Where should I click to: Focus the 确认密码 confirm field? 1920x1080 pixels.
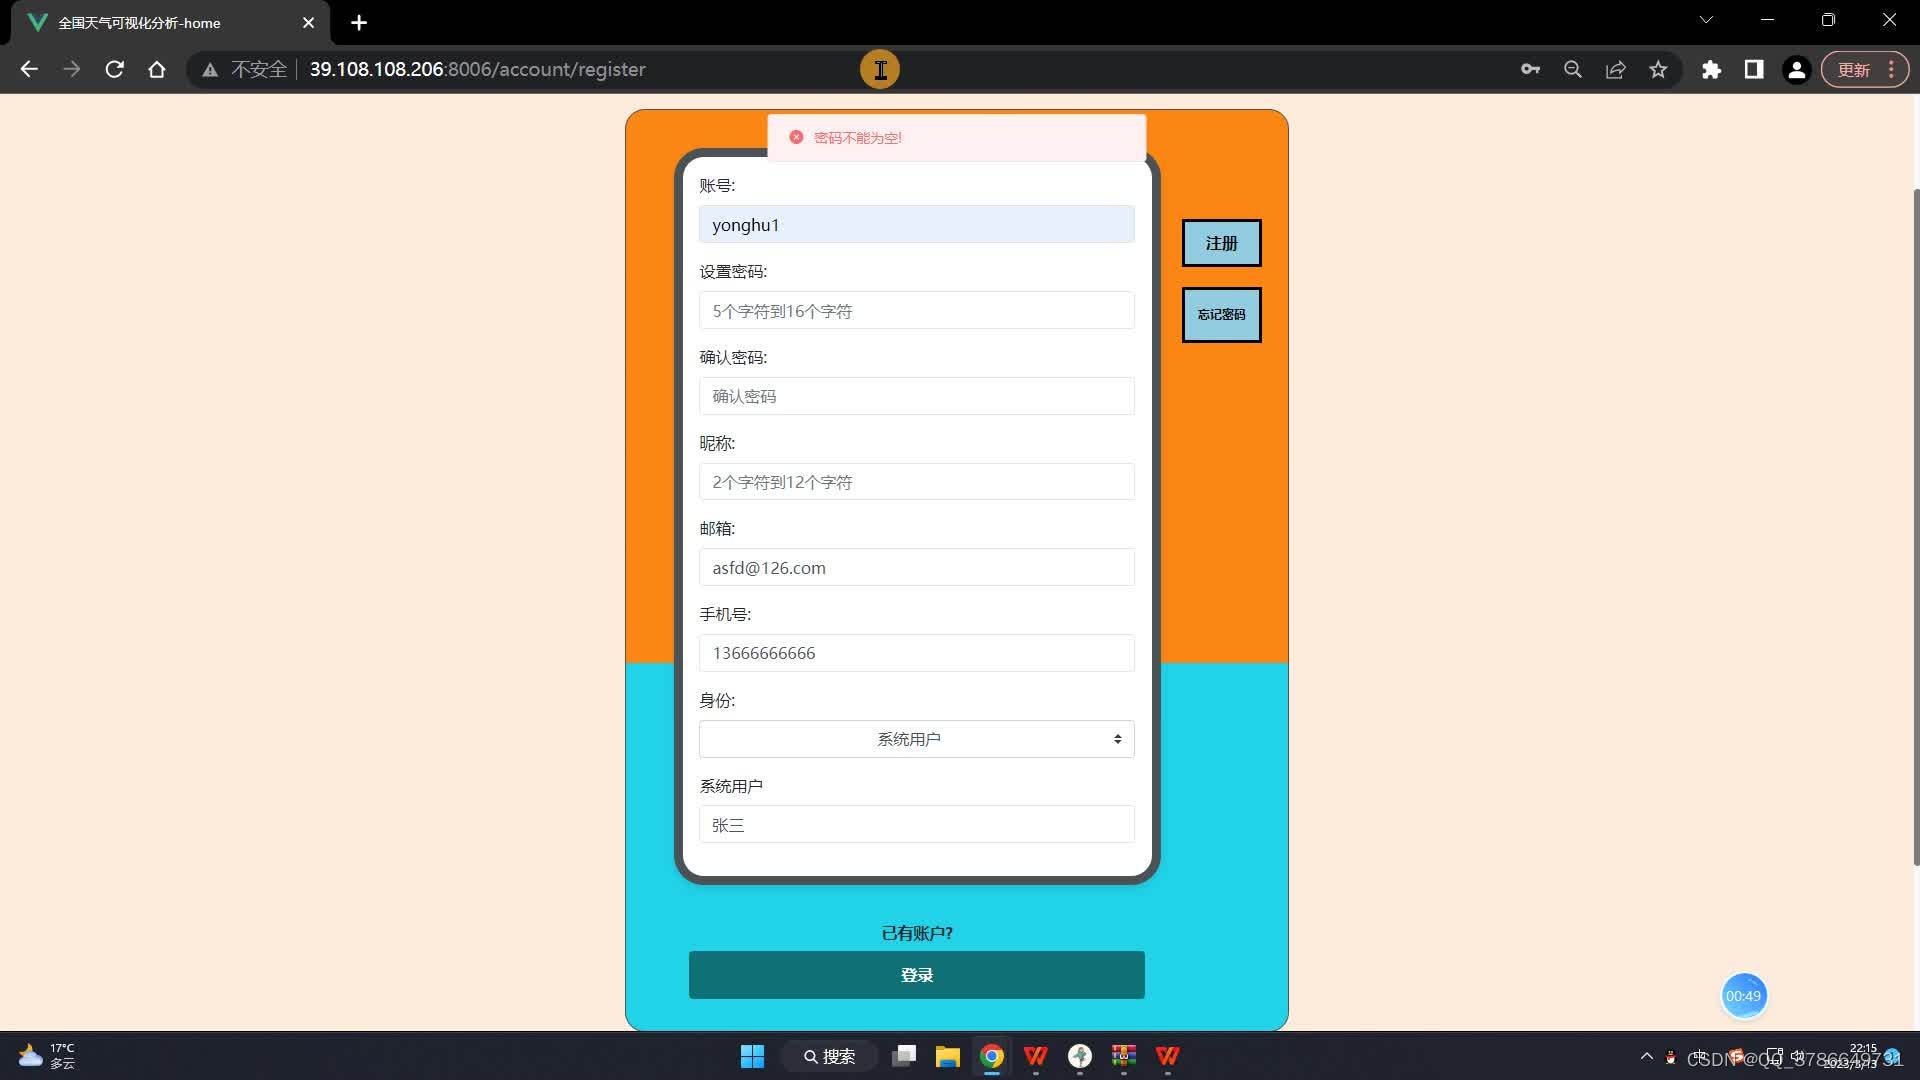click(916, 396)
